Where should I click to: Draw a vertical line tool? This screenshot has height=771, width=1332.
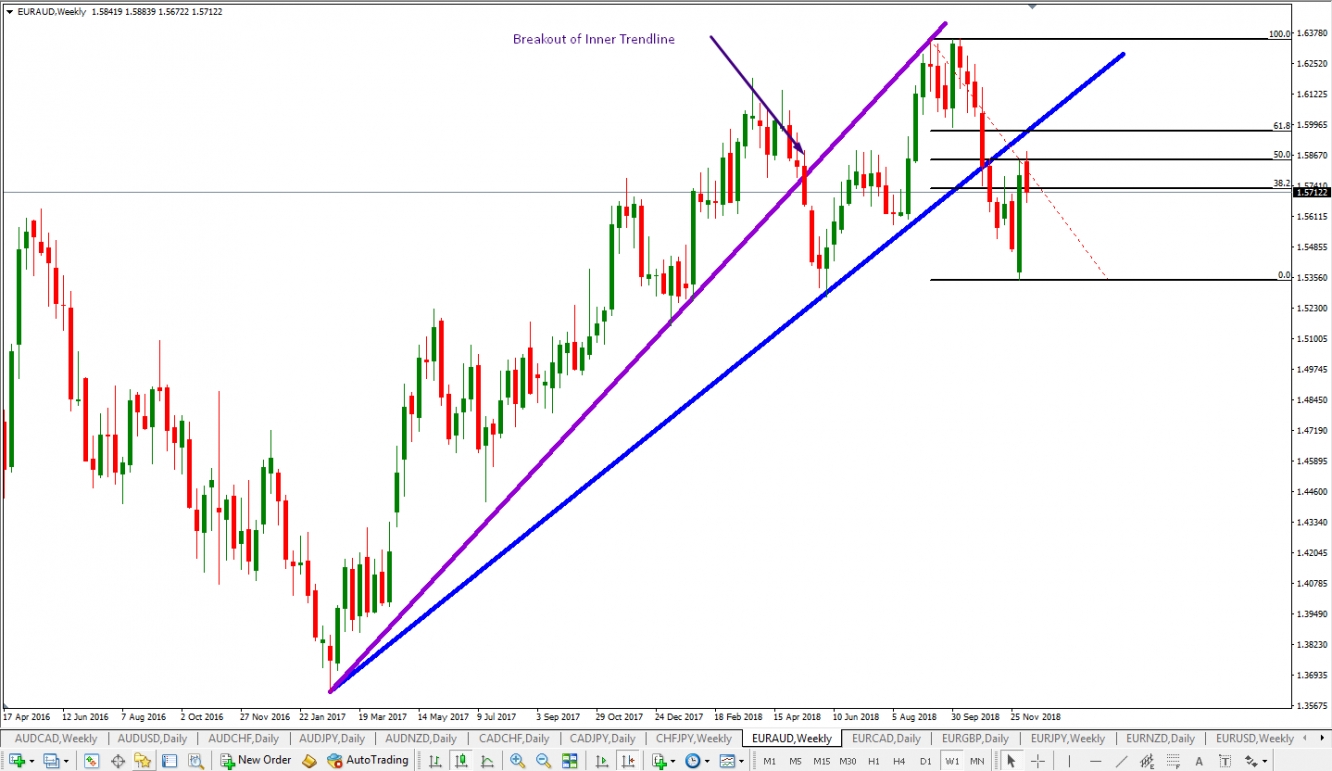pos(1069,761)
